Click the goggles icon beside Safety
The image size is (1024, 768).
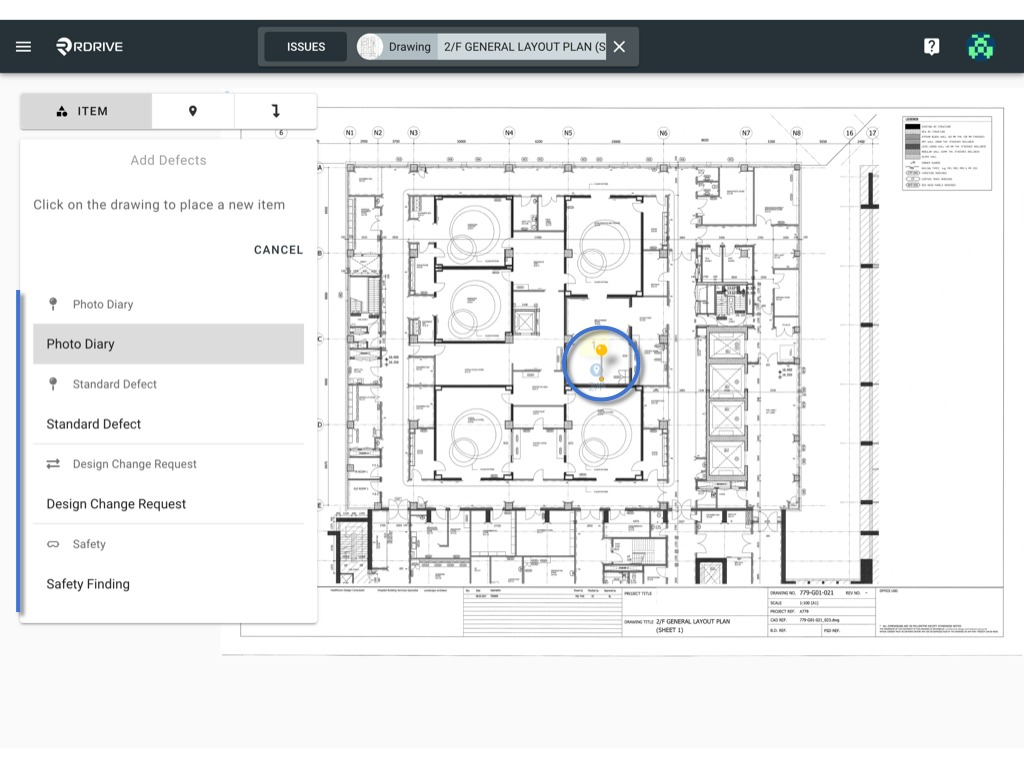pos(54,544)
